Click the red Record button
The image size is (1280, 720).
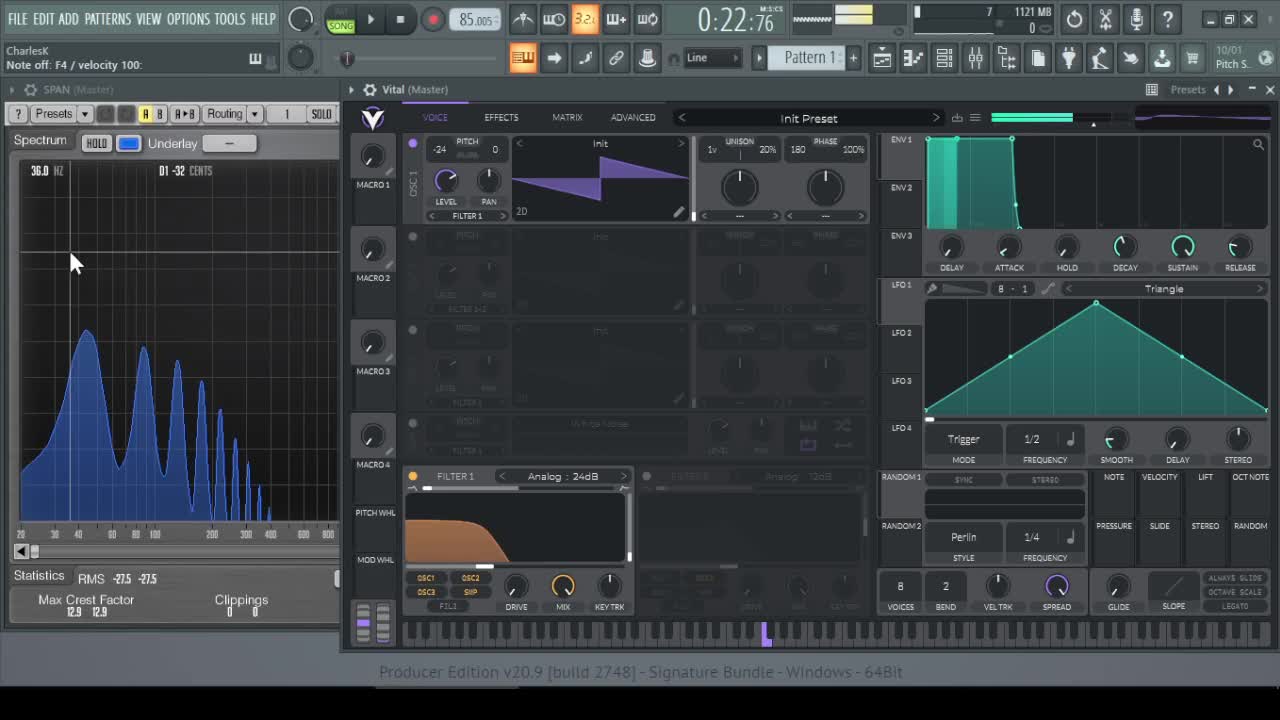[x=433, y=19]
